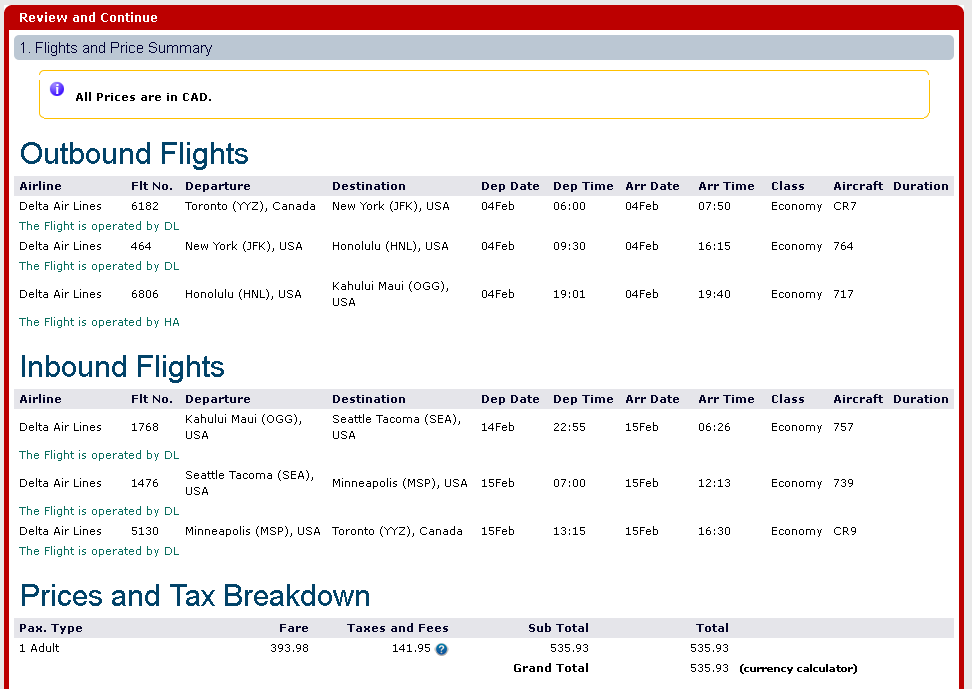Image resolution: width=972 pixels, height=689 pixels.
Task: Click the "All Prices are in CAD." notice text
Action: [144, 97]
